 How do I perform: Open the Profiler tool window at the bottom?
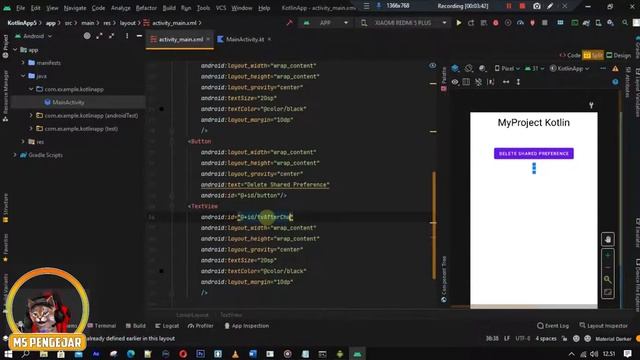pos(200,326)
